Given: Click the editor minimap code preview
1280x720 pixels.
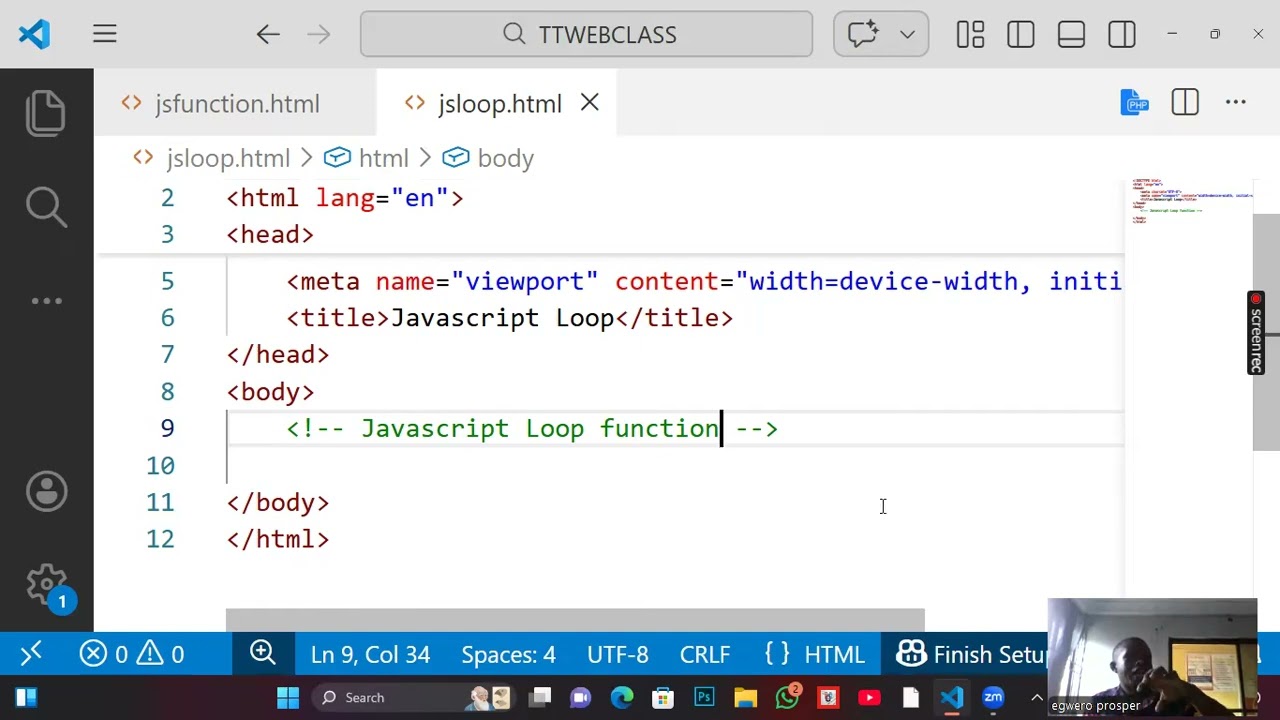Looking at the screenshot, I should [1190, 200].
